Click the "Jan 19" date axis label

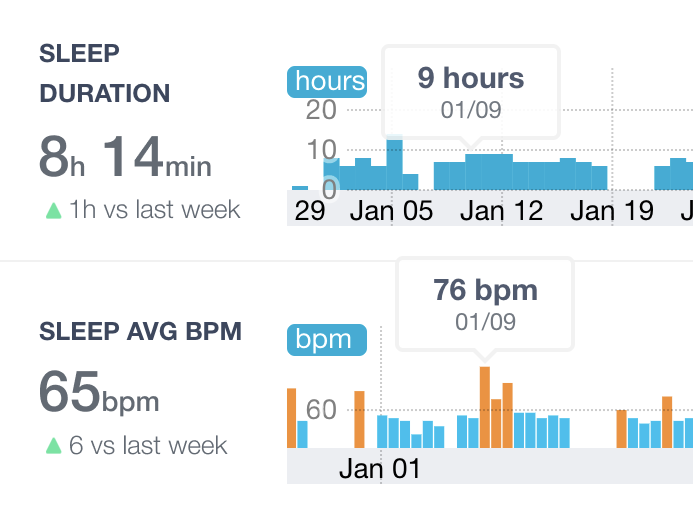[612, 211]
